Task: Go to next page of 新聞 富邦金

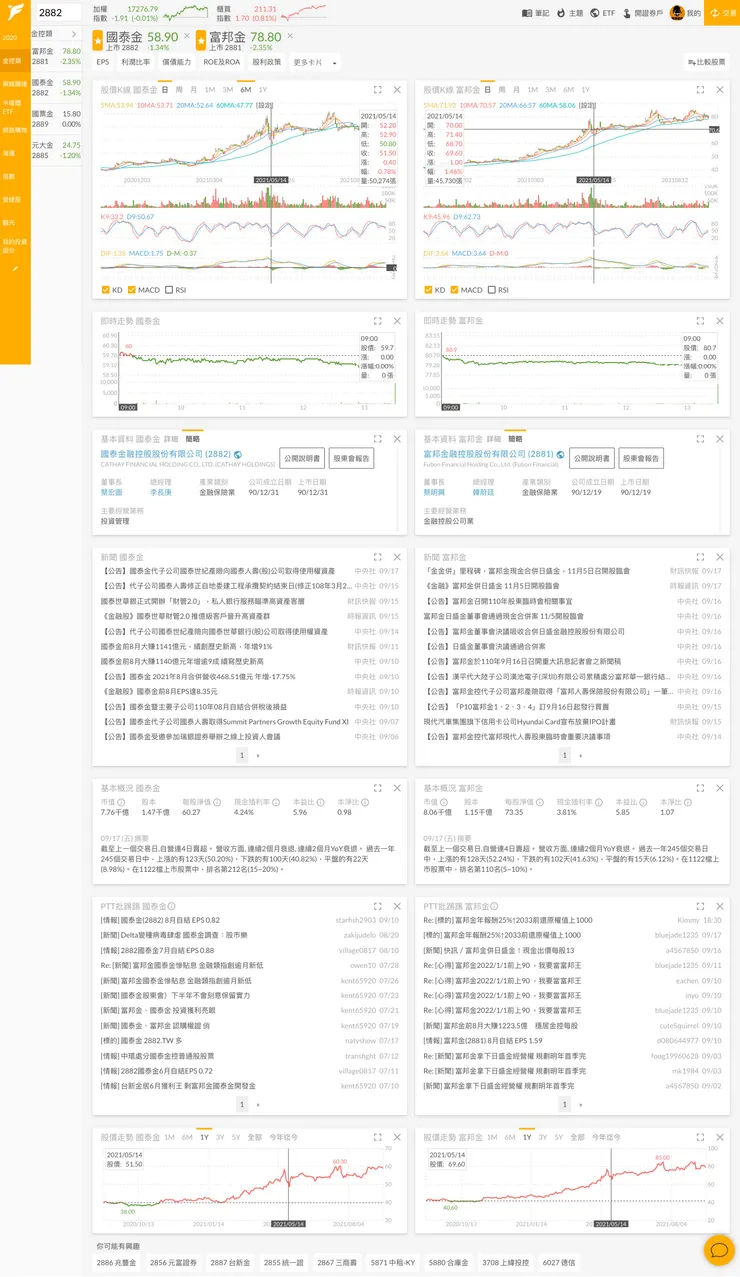Action: pos(579,756)
